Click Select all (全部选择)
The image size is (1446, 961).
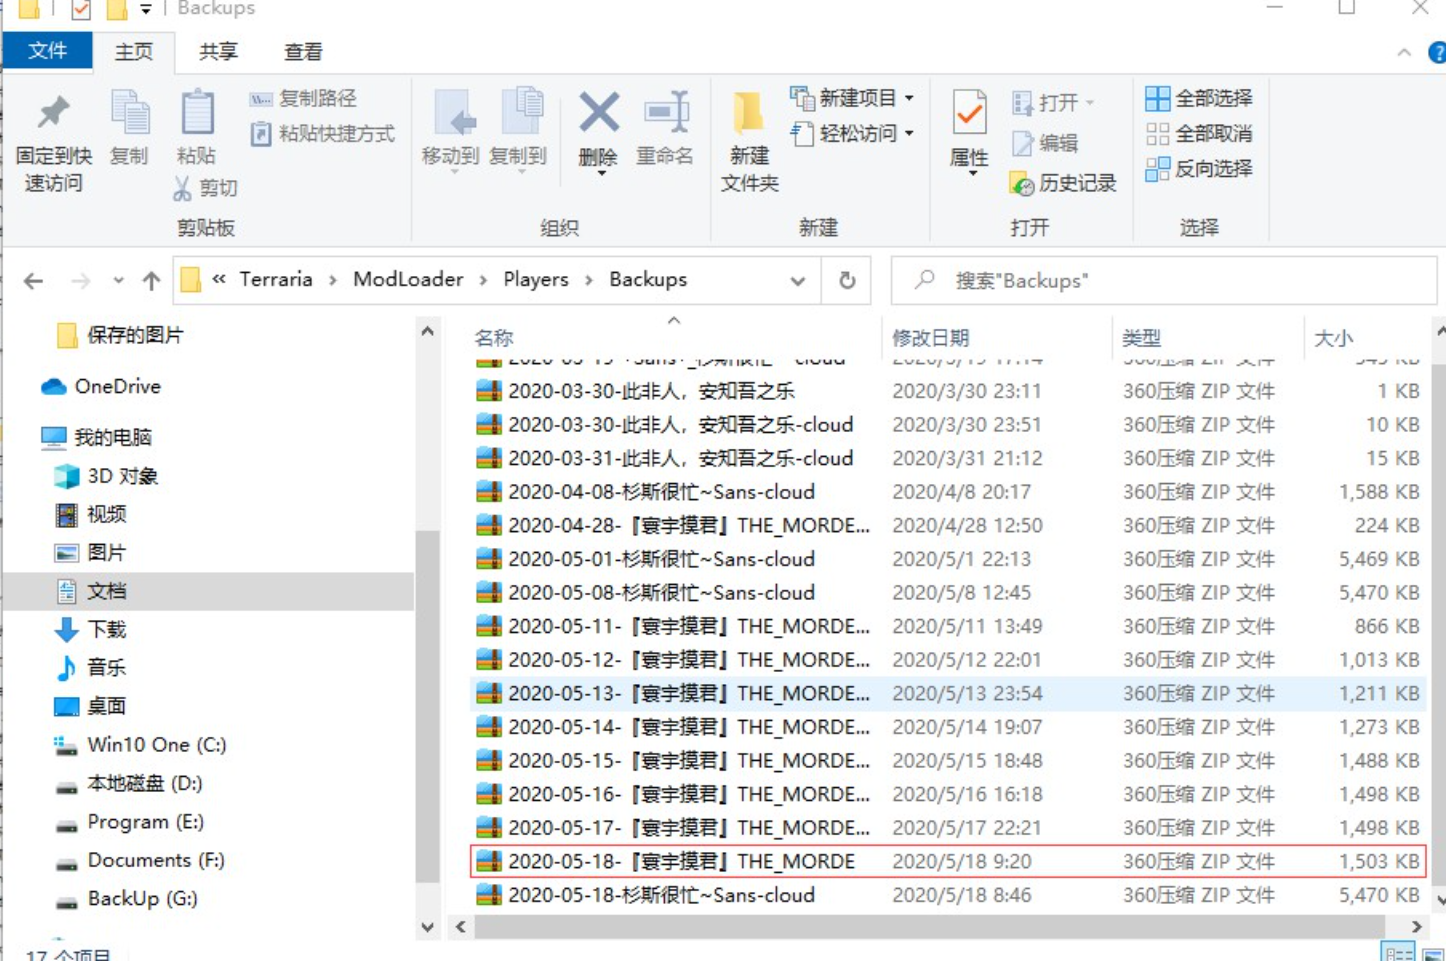1199,98
